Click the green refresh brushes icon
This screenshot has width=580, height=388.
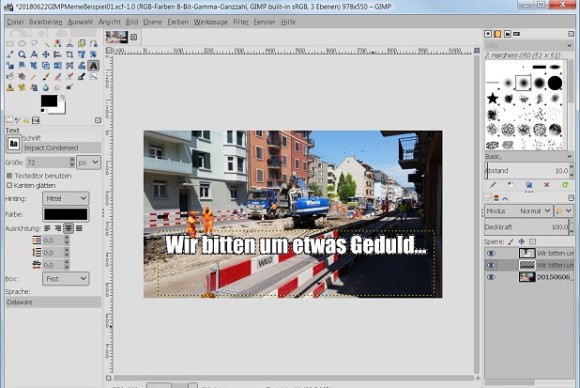[x=564, y=185]
